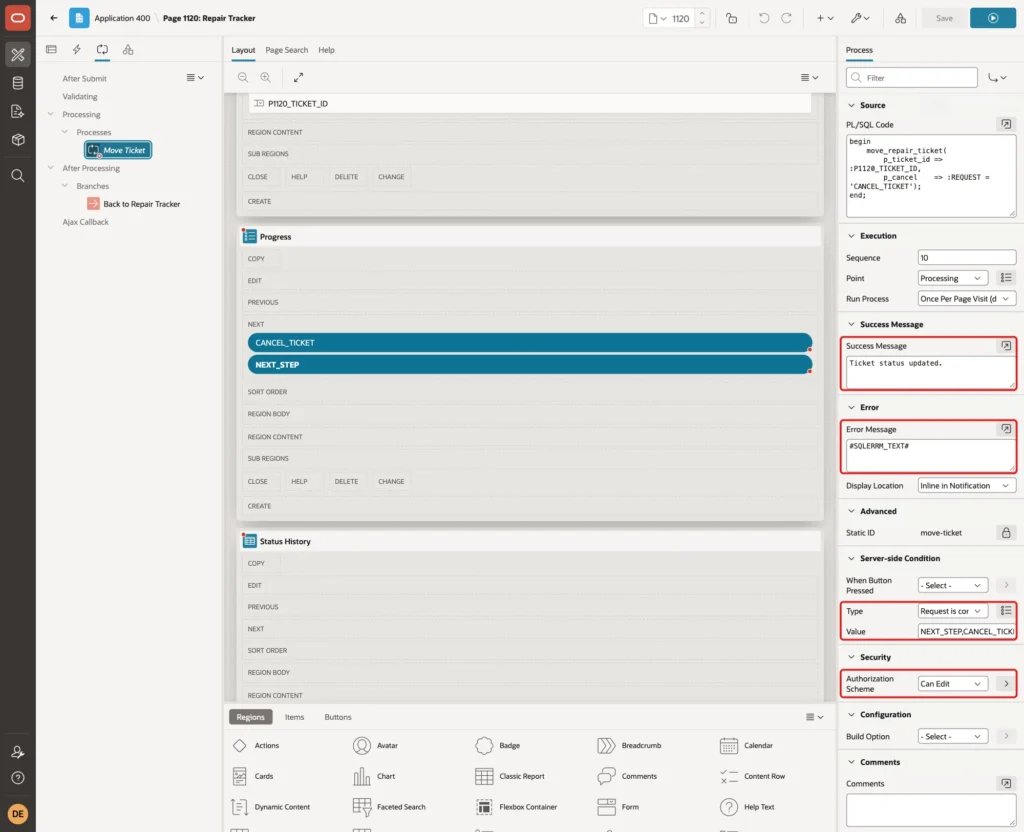Go back using the arrow icon
This screenshot has width=1024, height=832.
pos(54,18)
